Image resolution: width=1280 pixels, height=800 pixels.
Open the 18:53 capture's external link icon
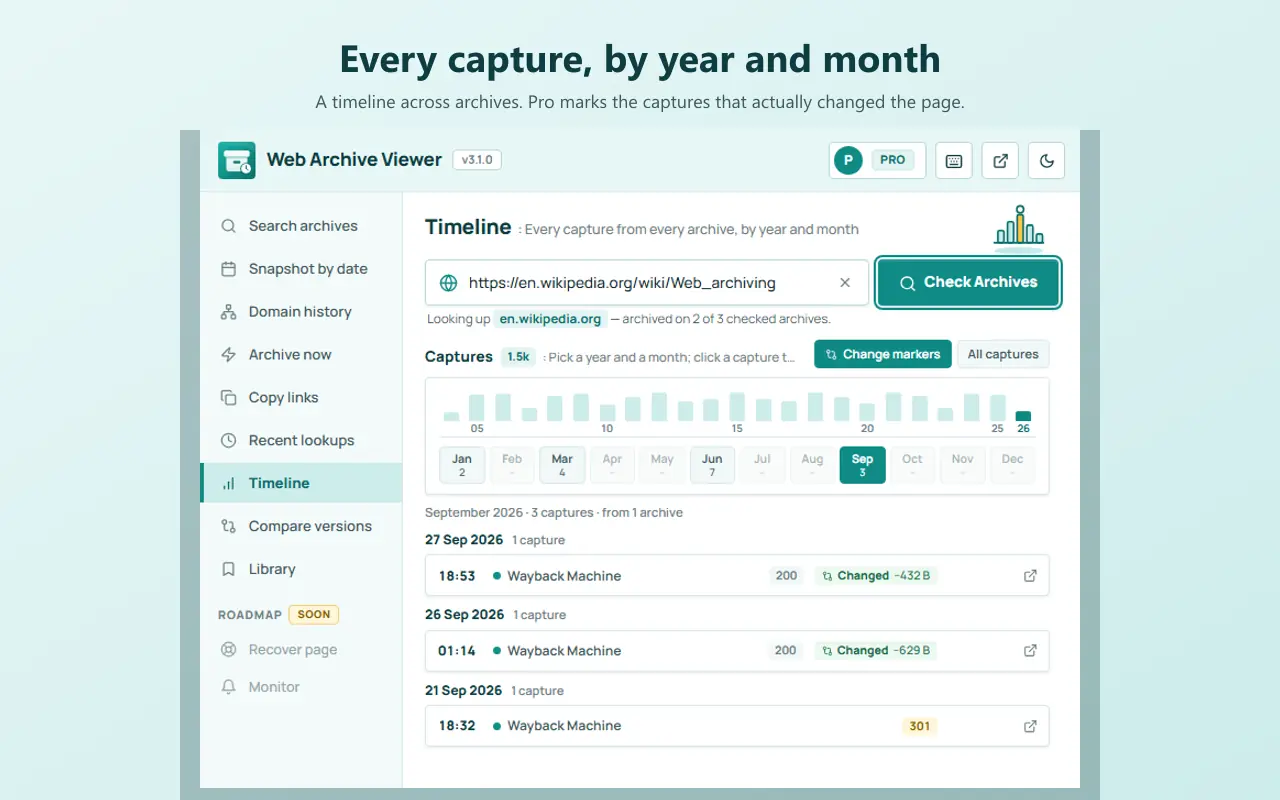pyautogui.click(x=1030, y=576)
